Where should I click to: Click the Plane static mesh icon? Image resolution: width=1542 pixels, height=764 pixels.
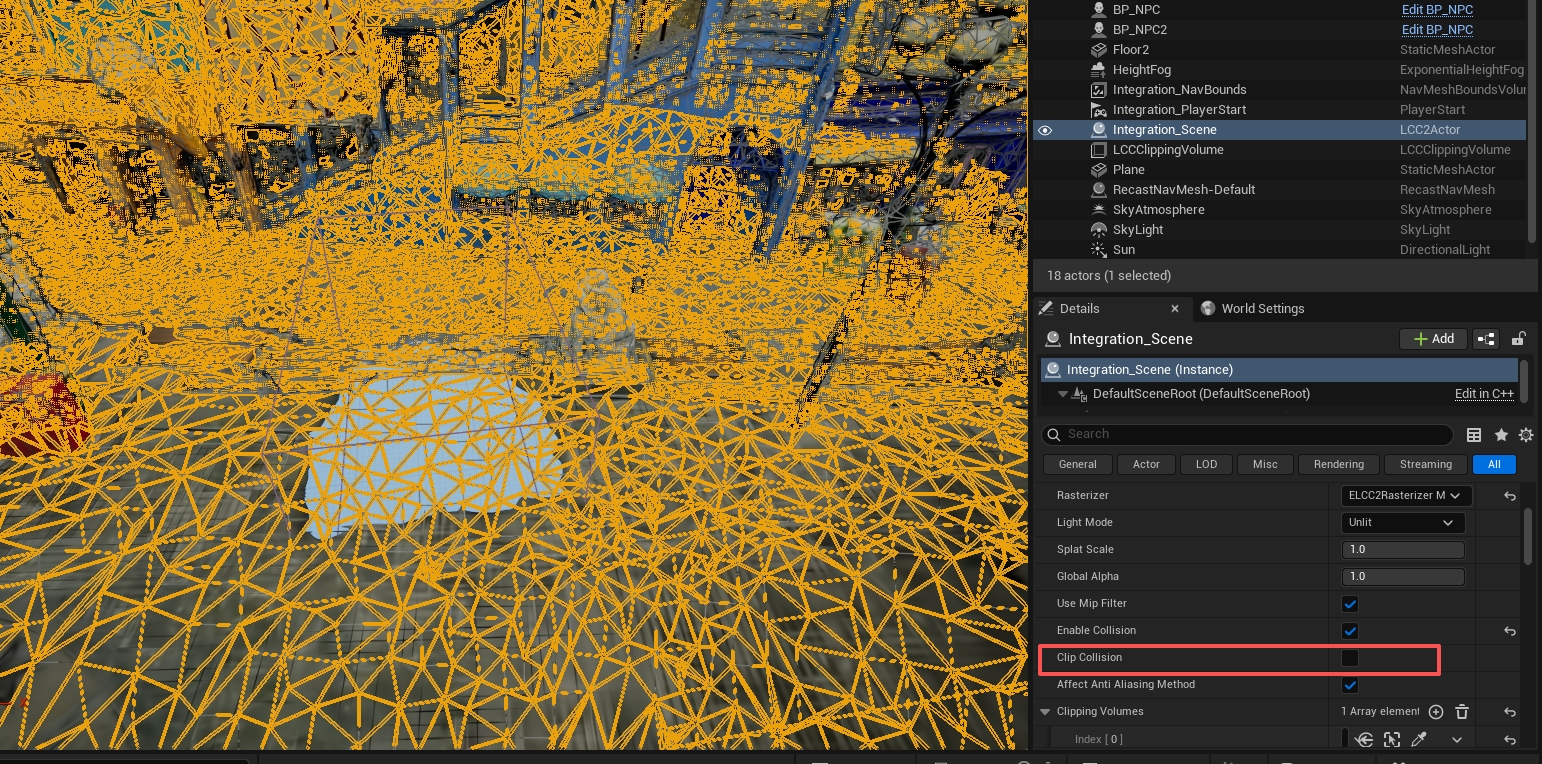coord(1098,170)
